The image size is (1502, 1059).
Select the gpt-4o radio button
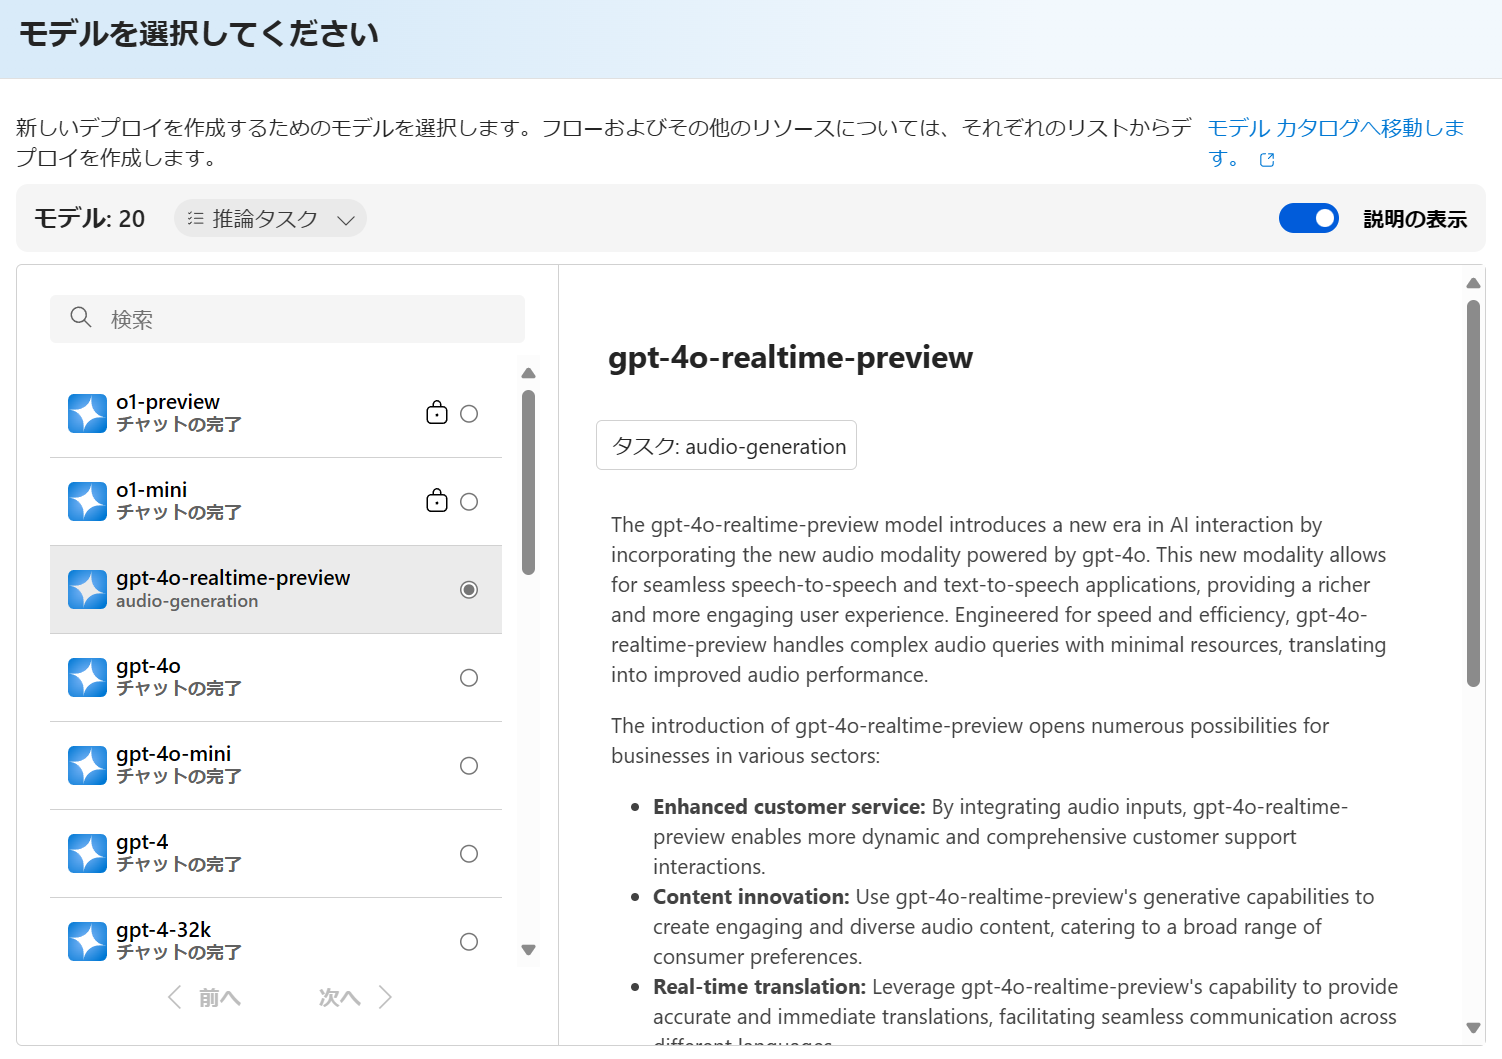[x=469, y=677]
